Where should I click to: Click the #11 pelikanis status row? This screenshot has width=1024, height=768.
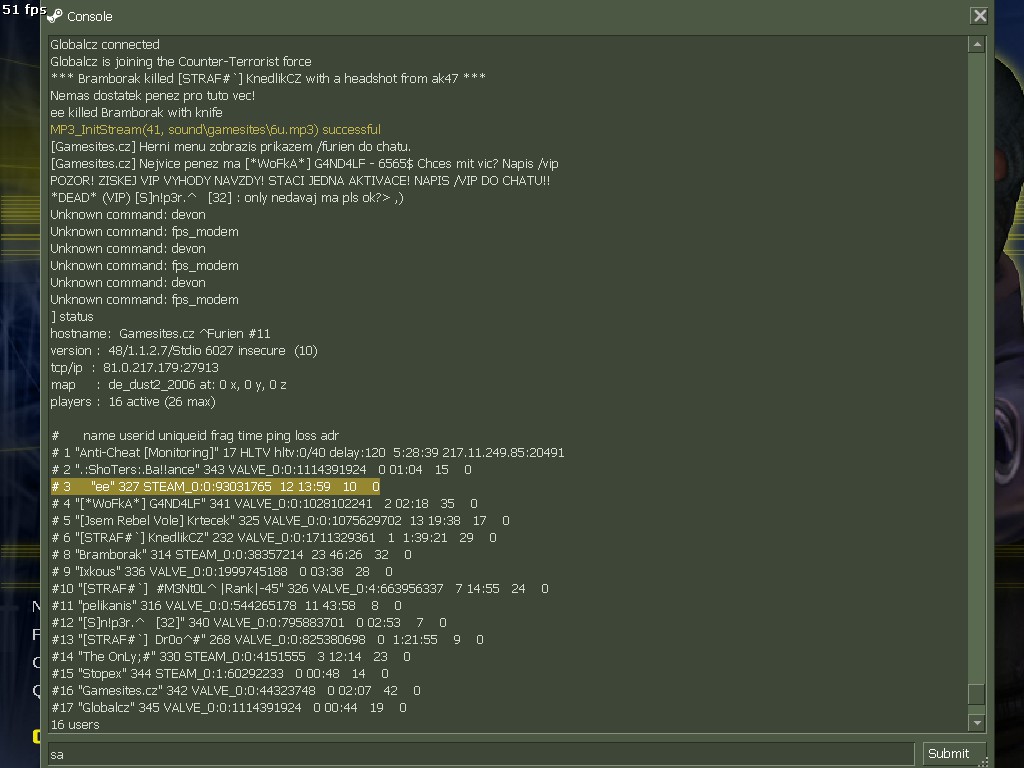click(x=226, y=606)
